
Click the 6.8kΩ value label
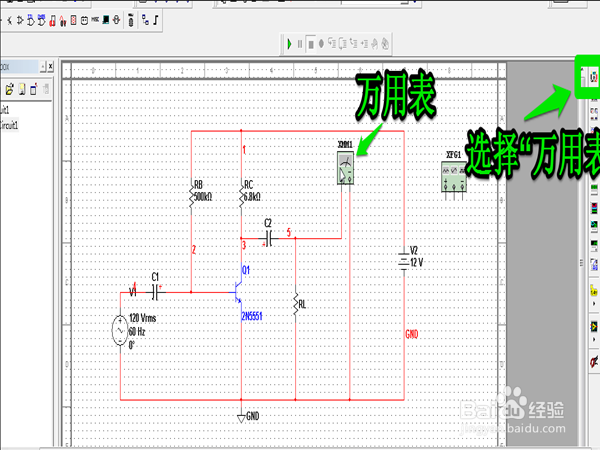[253, 197]
